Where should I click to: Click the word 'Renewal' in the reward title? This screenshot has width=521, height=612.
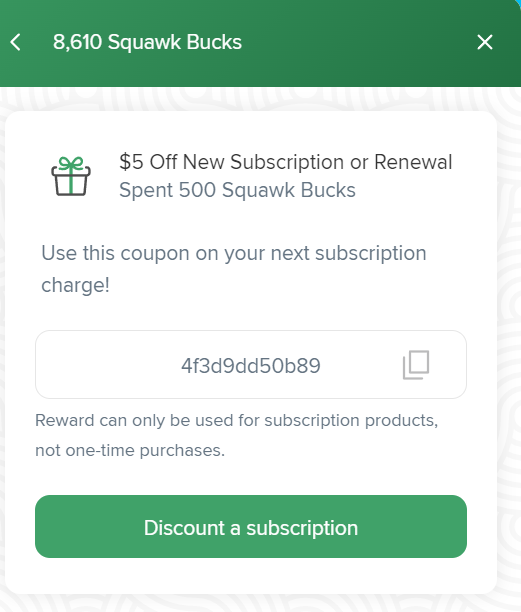point(413,162)
